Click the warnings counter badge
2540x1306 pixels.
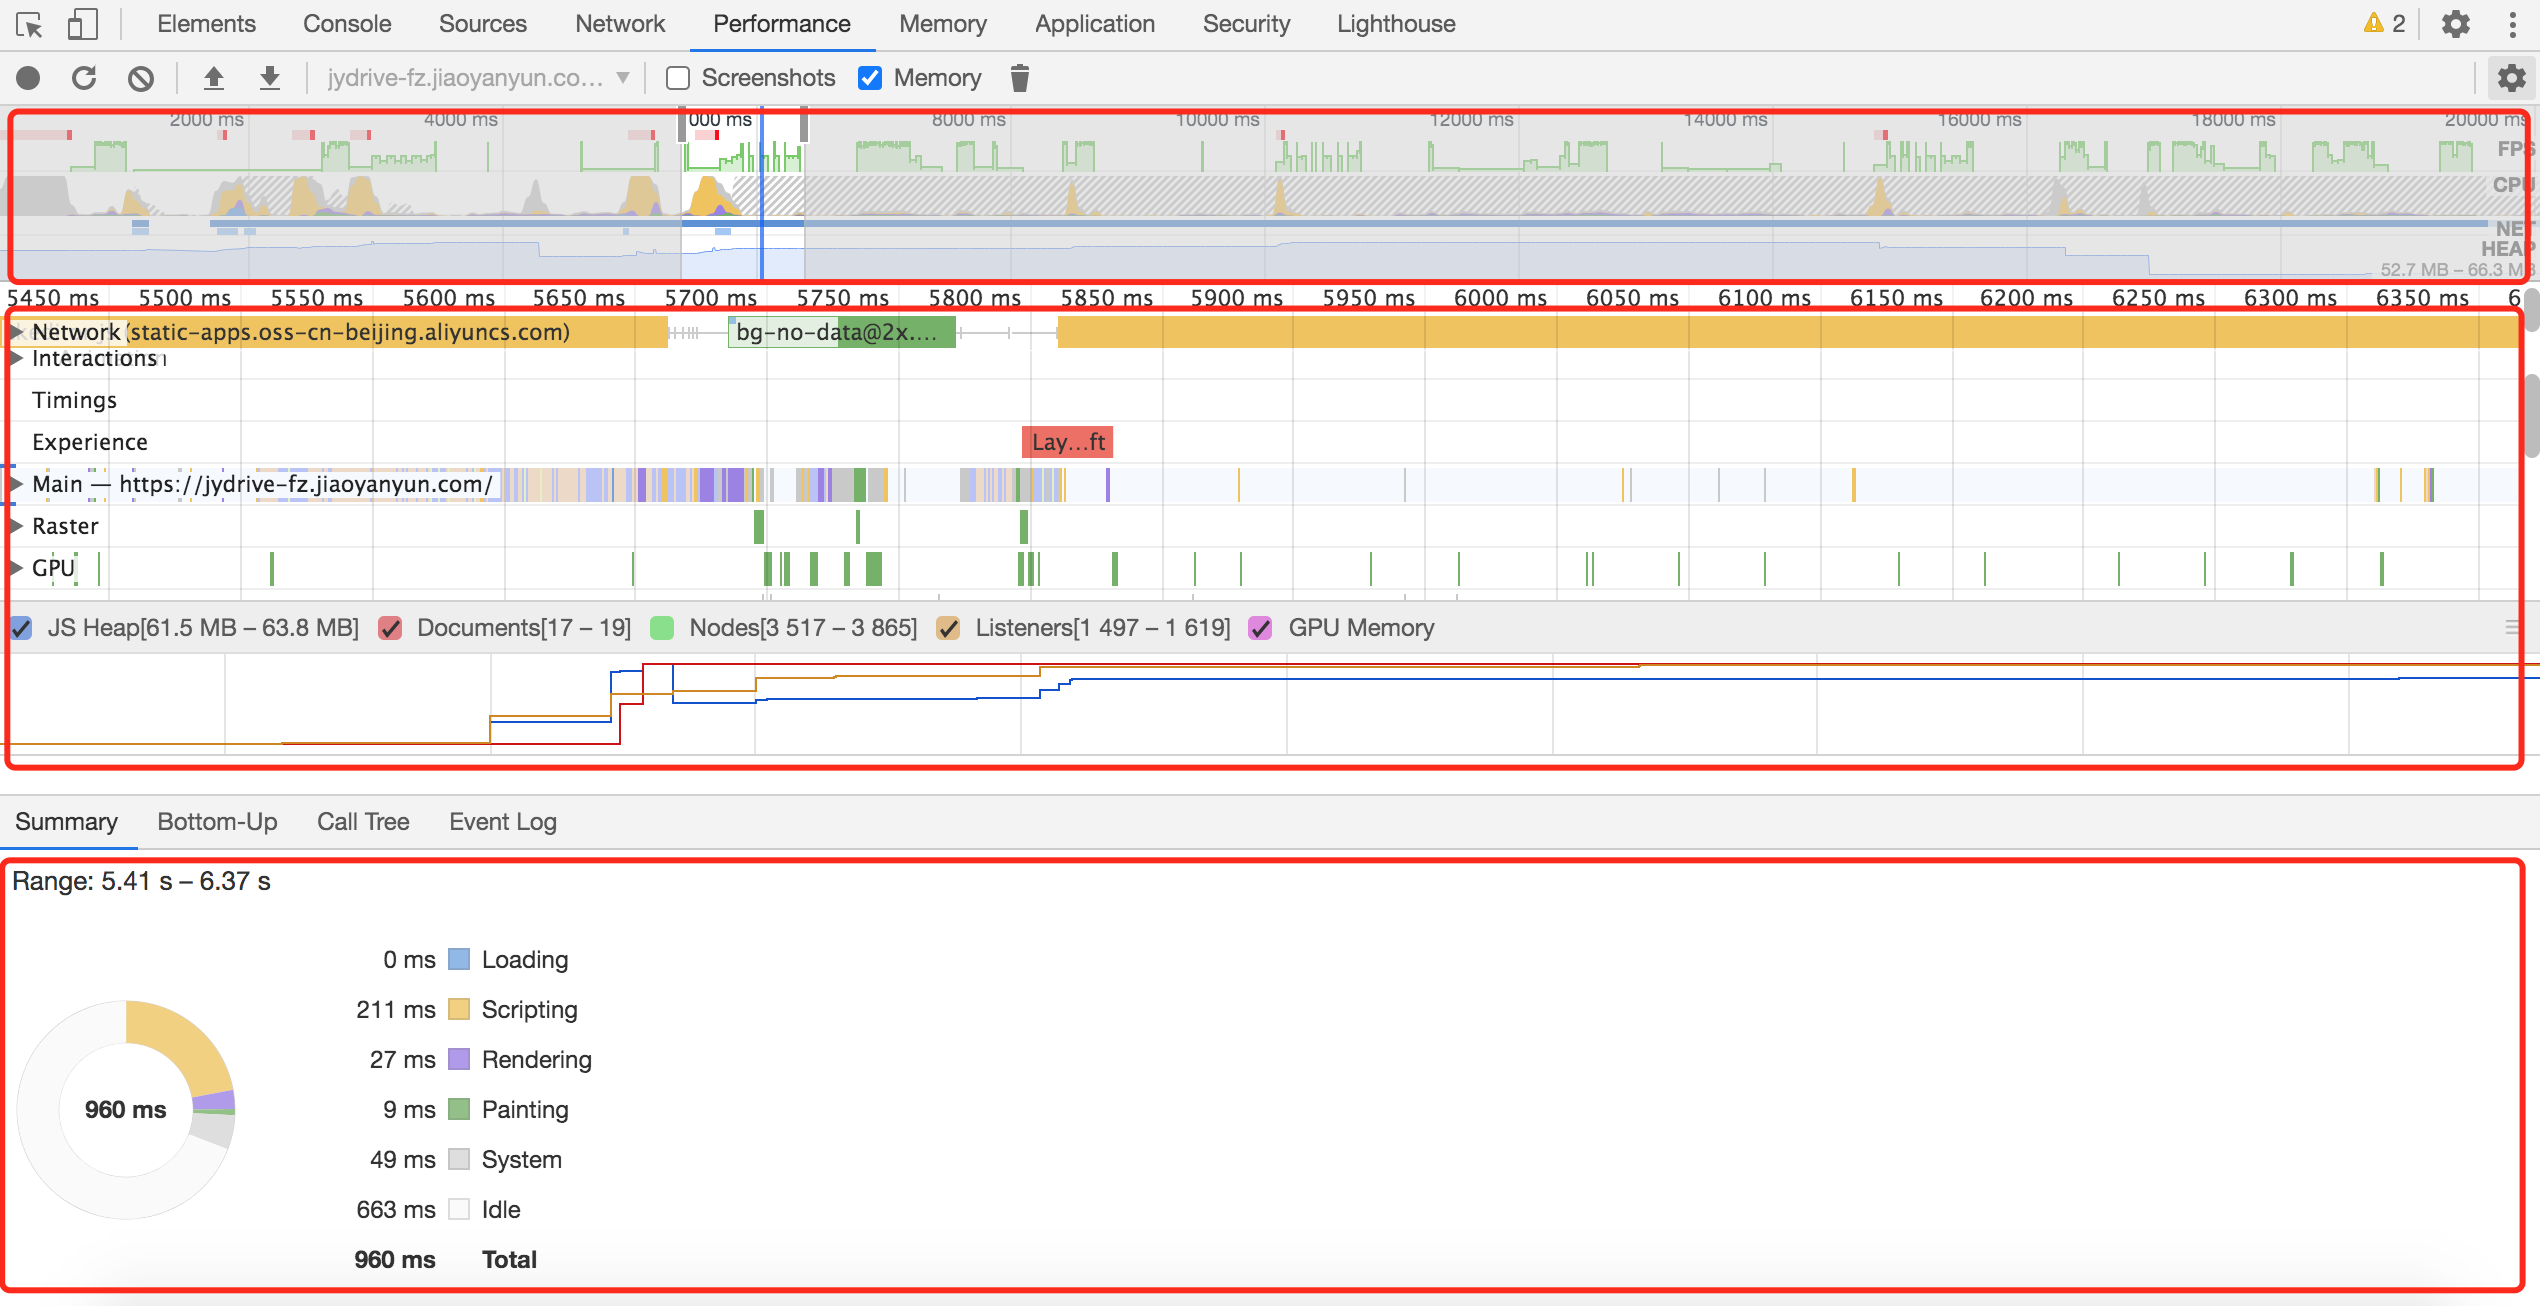(x=2384, y=23)
